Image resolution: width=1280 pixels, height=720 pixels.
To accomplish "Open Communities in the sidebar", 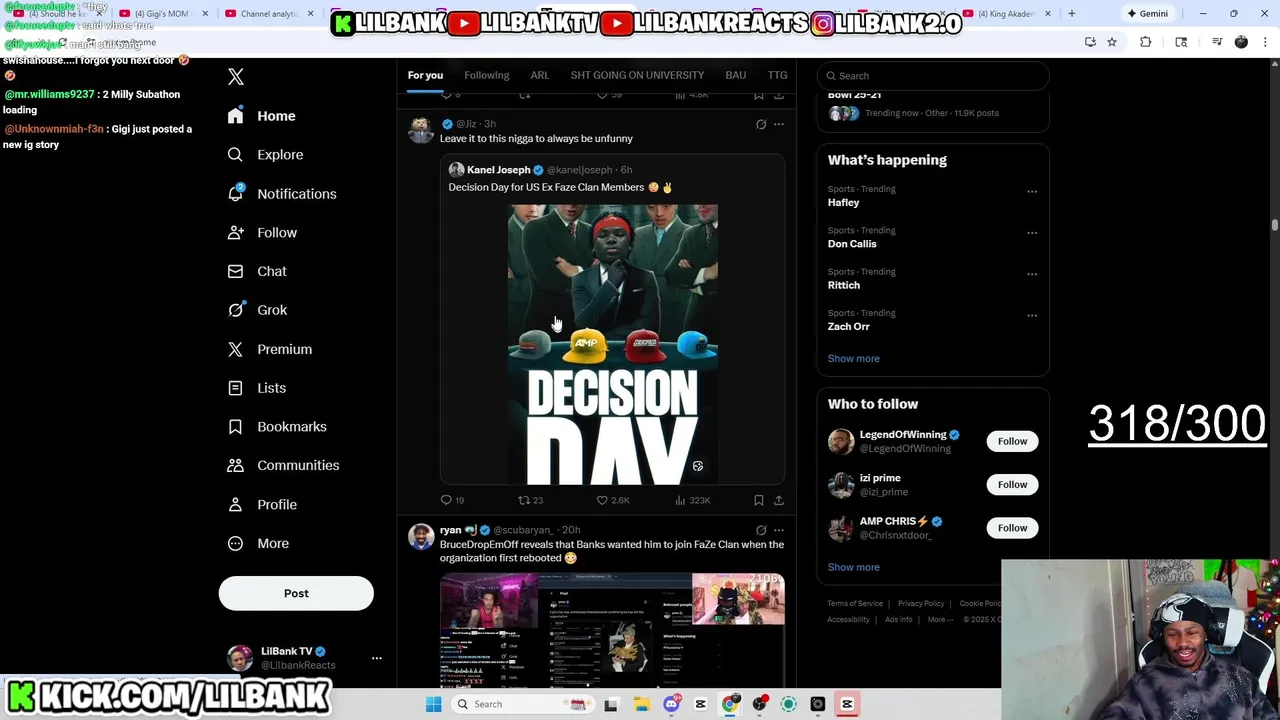I will click(x=283, y=466).
